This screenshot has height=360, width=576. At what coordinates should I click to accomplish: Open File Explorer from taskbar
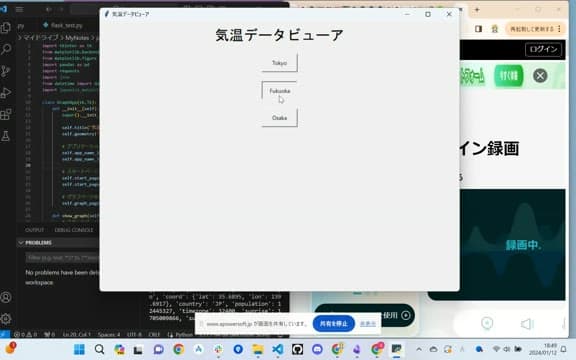(258, 349)
